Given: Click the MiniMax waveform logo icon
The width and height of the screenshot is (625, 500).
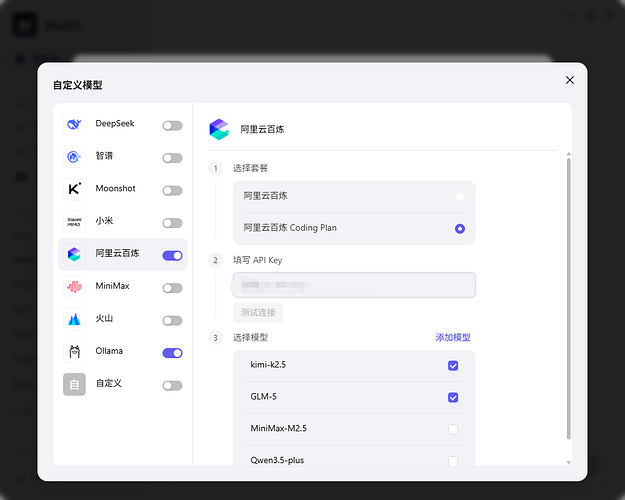Looking at the screenshot, I should [x=74, y=287].
